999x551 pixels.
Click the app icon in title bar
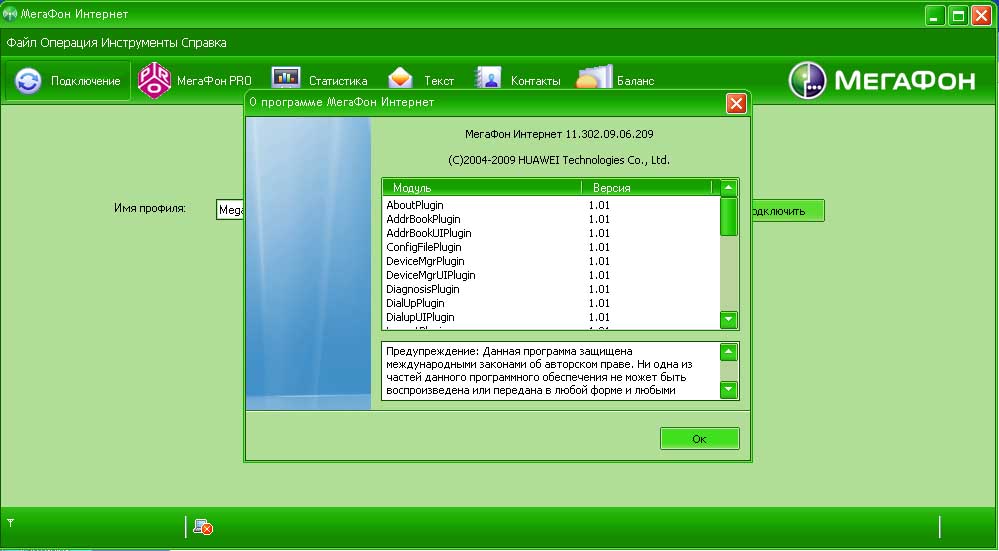coord(10,13)
